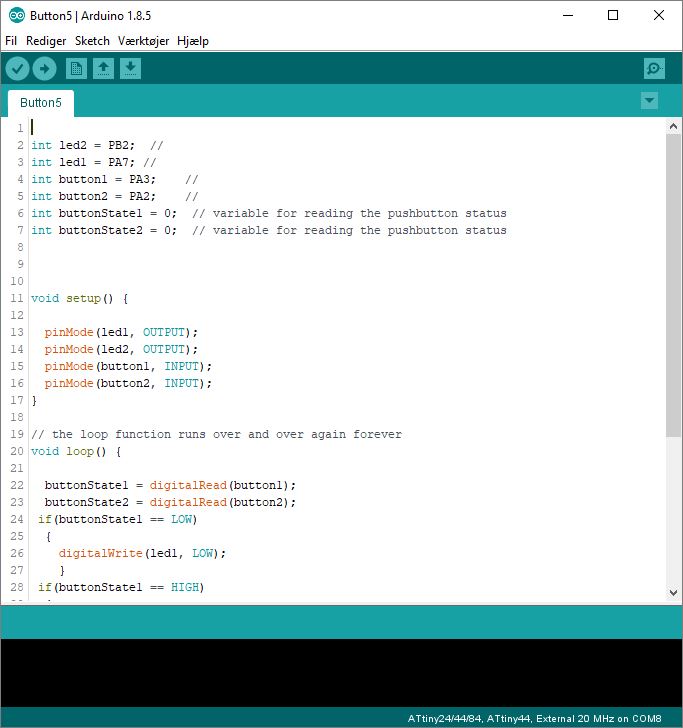Maximize the Arduino window

[613, 15]
